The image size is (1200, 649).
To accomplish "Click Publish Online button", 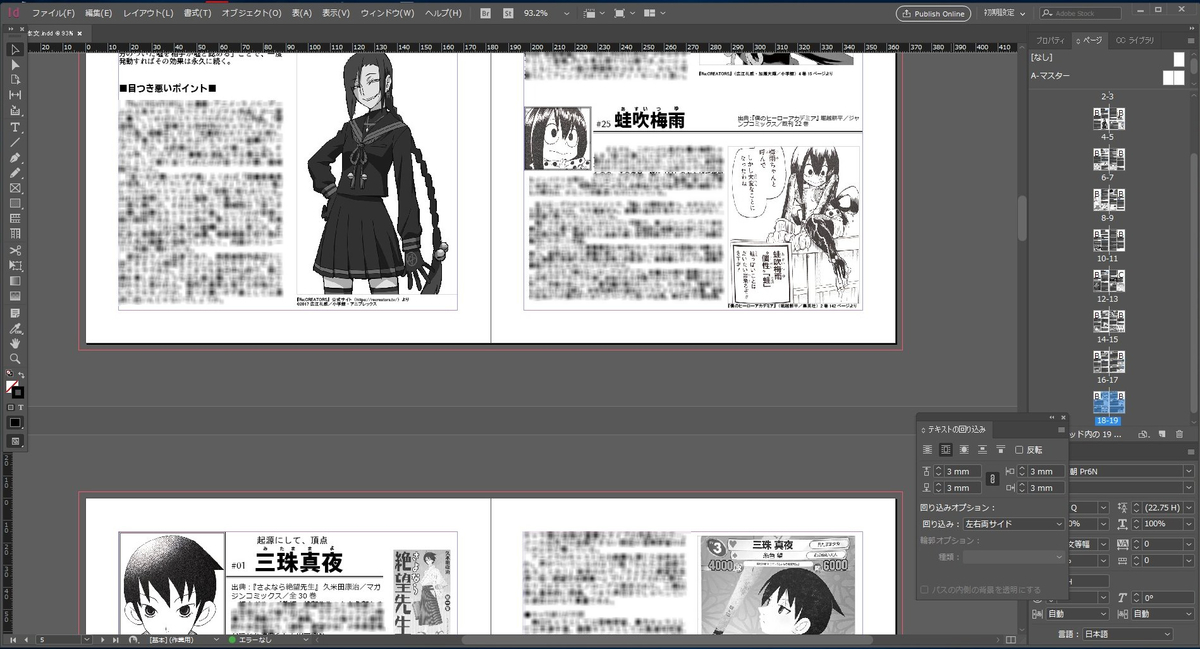I will (x=932, y=14).
